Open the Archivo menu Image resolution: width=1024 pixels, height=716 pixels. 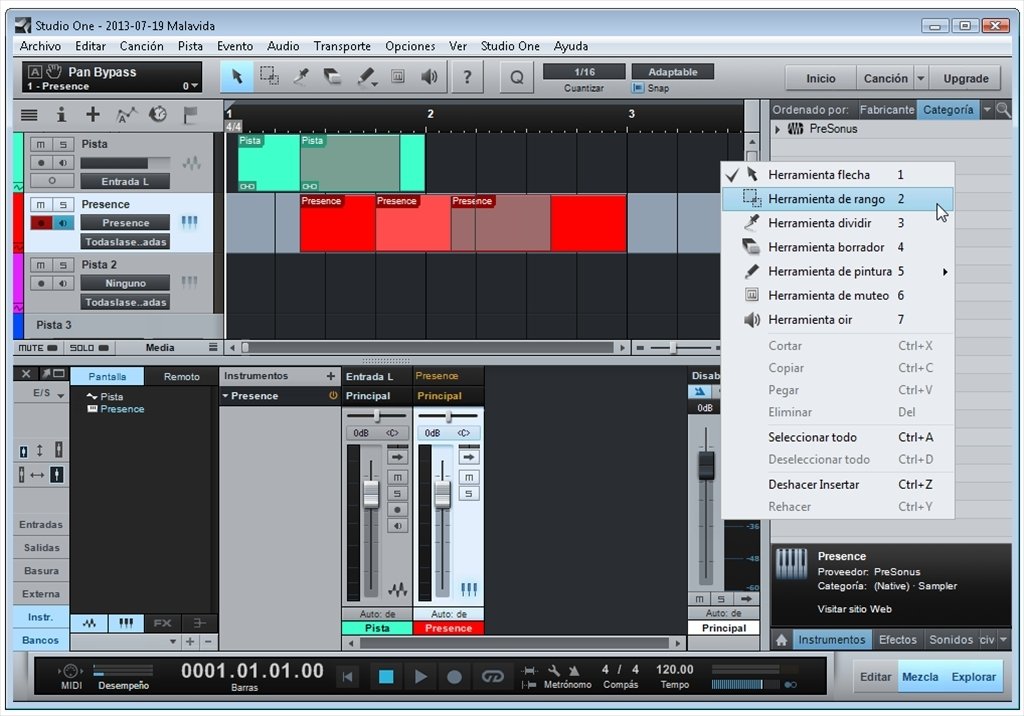[40, 46]
